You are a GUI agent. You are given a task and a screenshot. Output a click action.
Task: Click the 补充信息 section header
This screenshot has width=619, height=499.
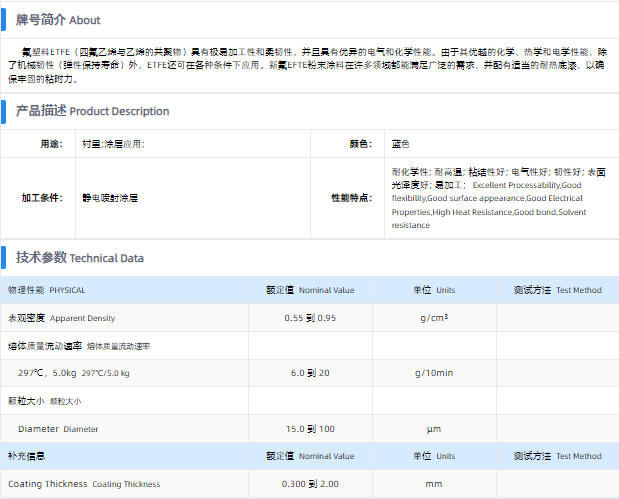tap(26, 456)
